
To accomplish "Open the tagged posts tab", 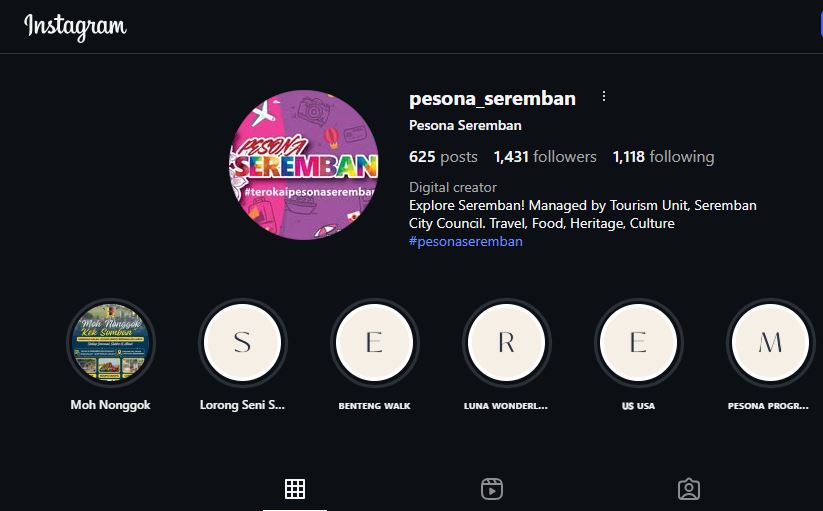I will (689, 489).
